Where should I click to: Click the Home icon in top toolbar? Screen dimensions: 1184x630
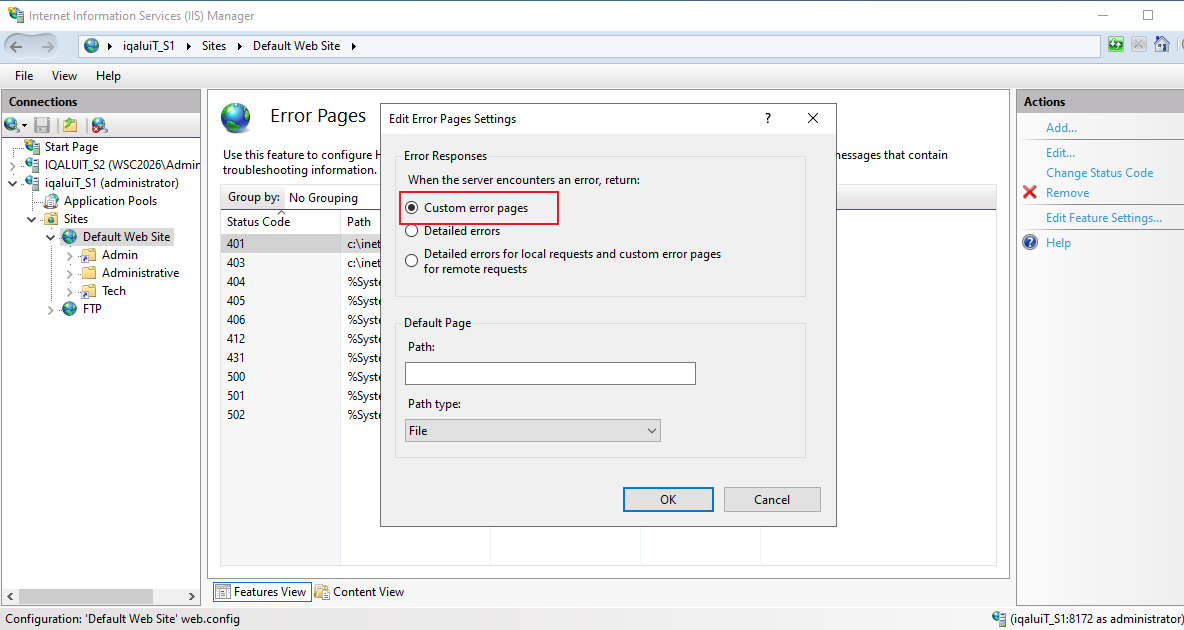click(x=1162, y=45)
